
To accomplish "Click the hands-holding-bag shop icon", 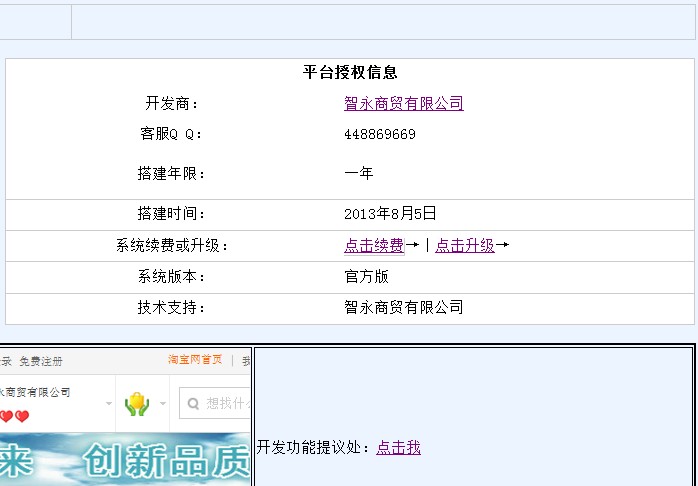I will (137, 404).
